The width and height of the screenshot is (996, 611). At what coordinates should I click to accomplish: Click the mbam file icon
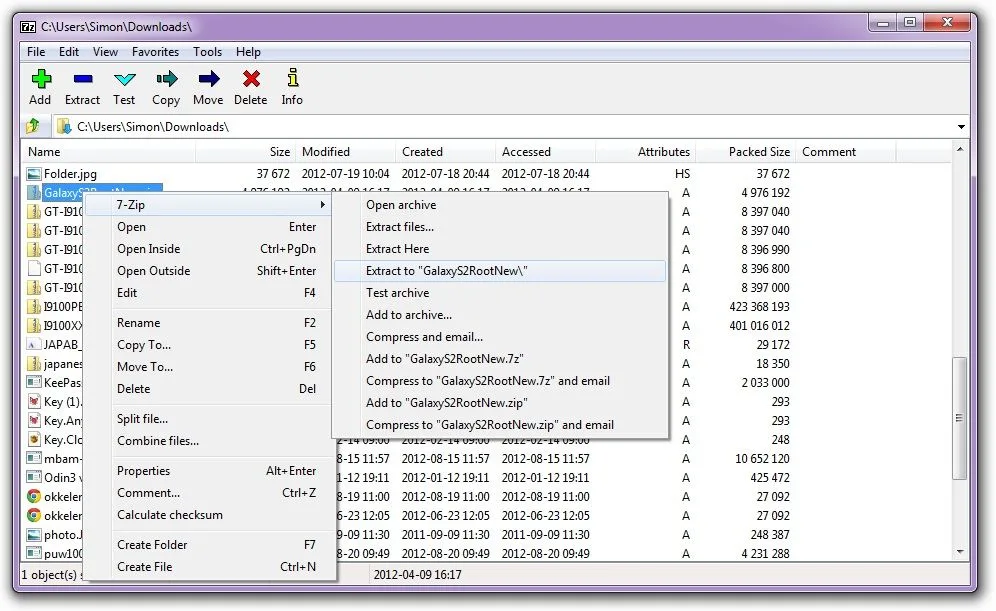point(34,459)
